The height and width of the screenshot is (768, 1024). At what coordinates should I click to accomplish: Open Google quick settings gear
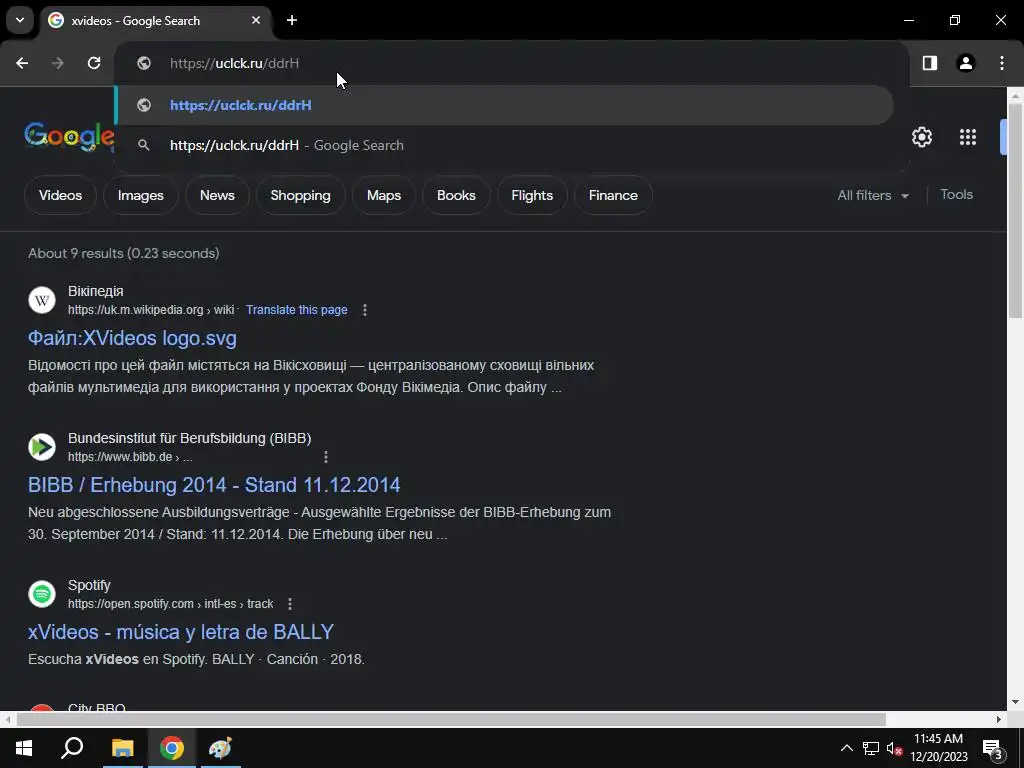pyautogui.click(x=921, y=137)
